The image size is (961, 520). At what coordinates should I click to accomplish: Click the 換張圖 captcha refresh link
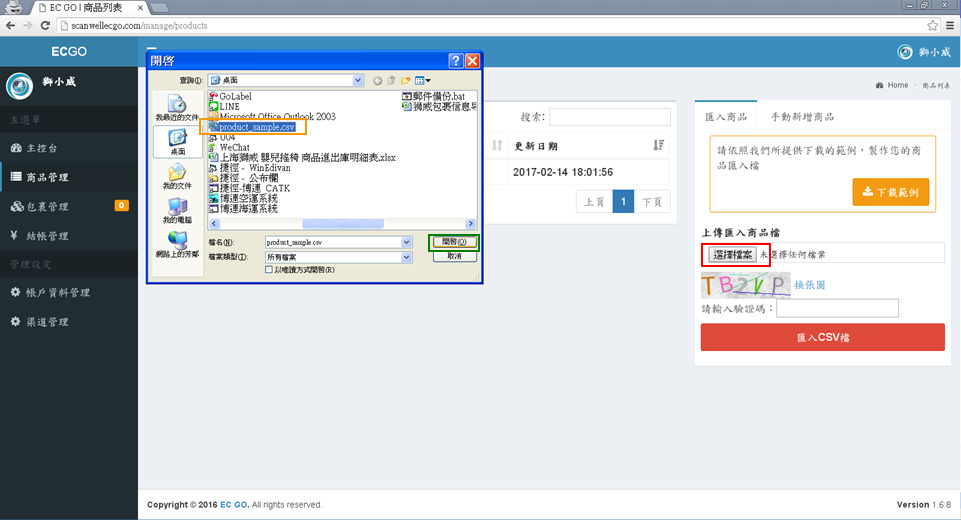pyautogui.click(x=809, y=285)
